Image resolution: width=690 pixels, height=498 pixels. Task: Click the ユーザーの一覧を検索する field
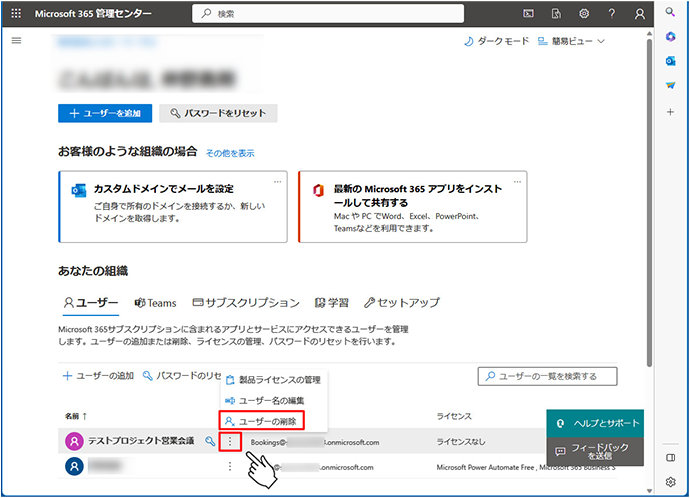click(547, 376)
